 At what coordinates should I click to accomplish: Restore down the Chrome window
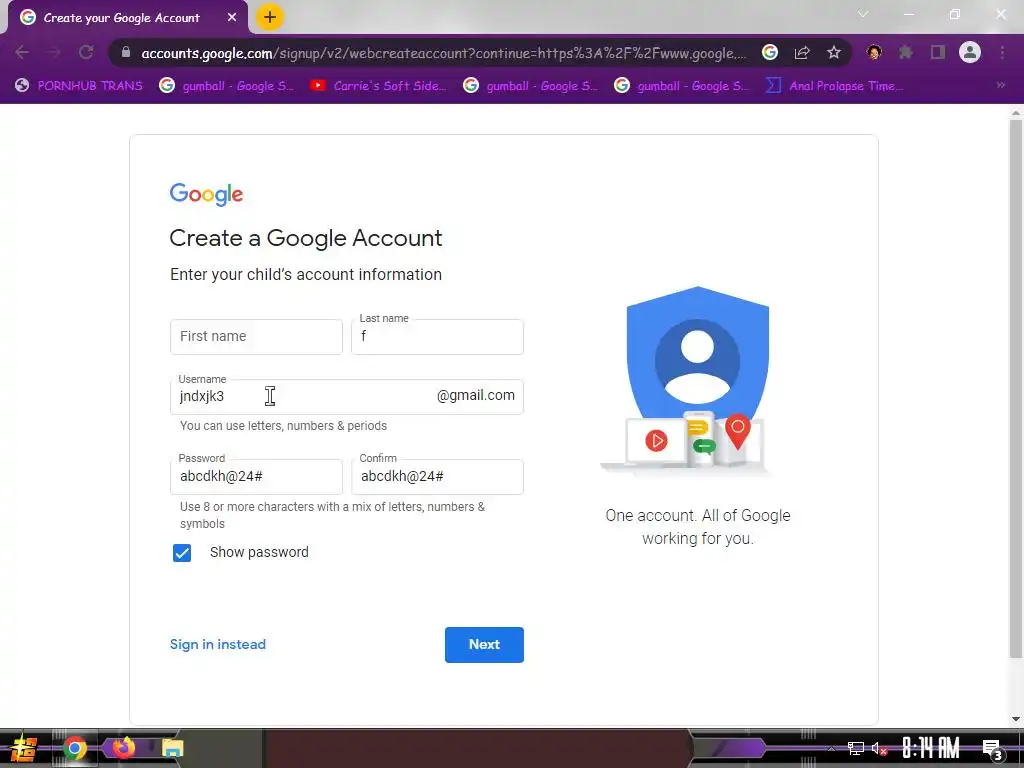tap(955, 14)
